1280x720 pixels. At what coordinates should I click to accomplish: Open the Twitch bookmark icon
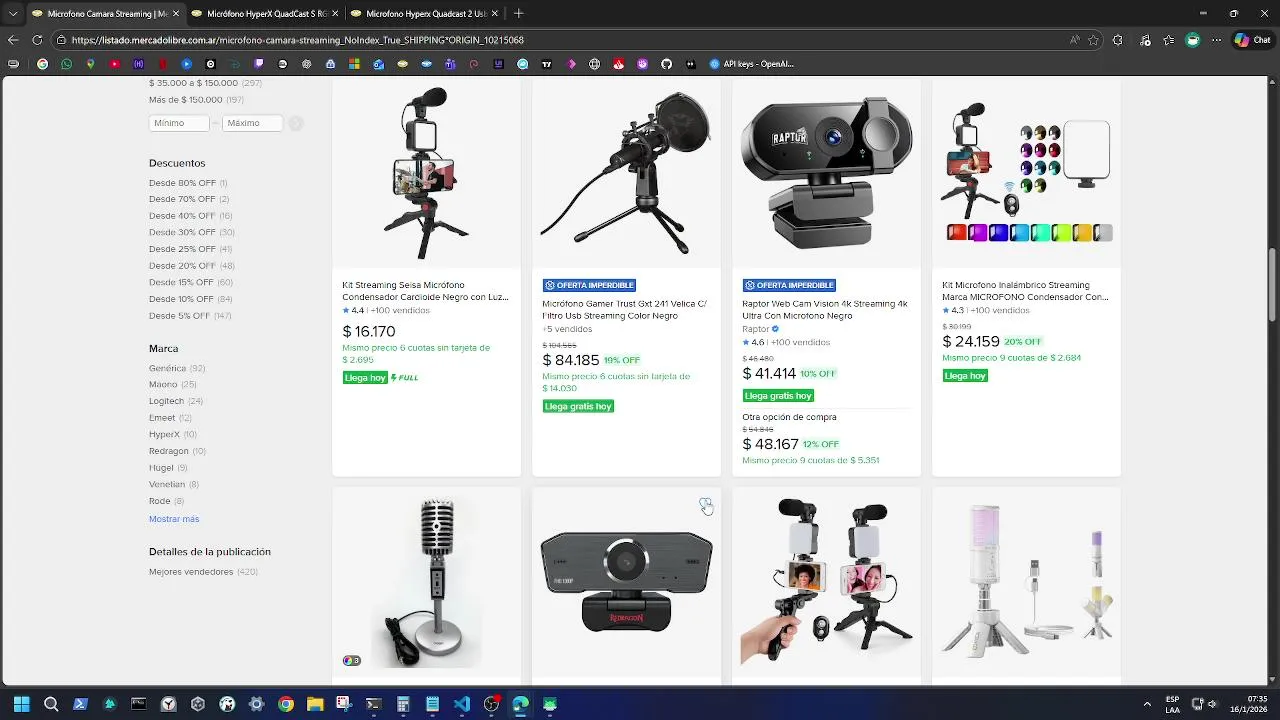coord(258,64)
